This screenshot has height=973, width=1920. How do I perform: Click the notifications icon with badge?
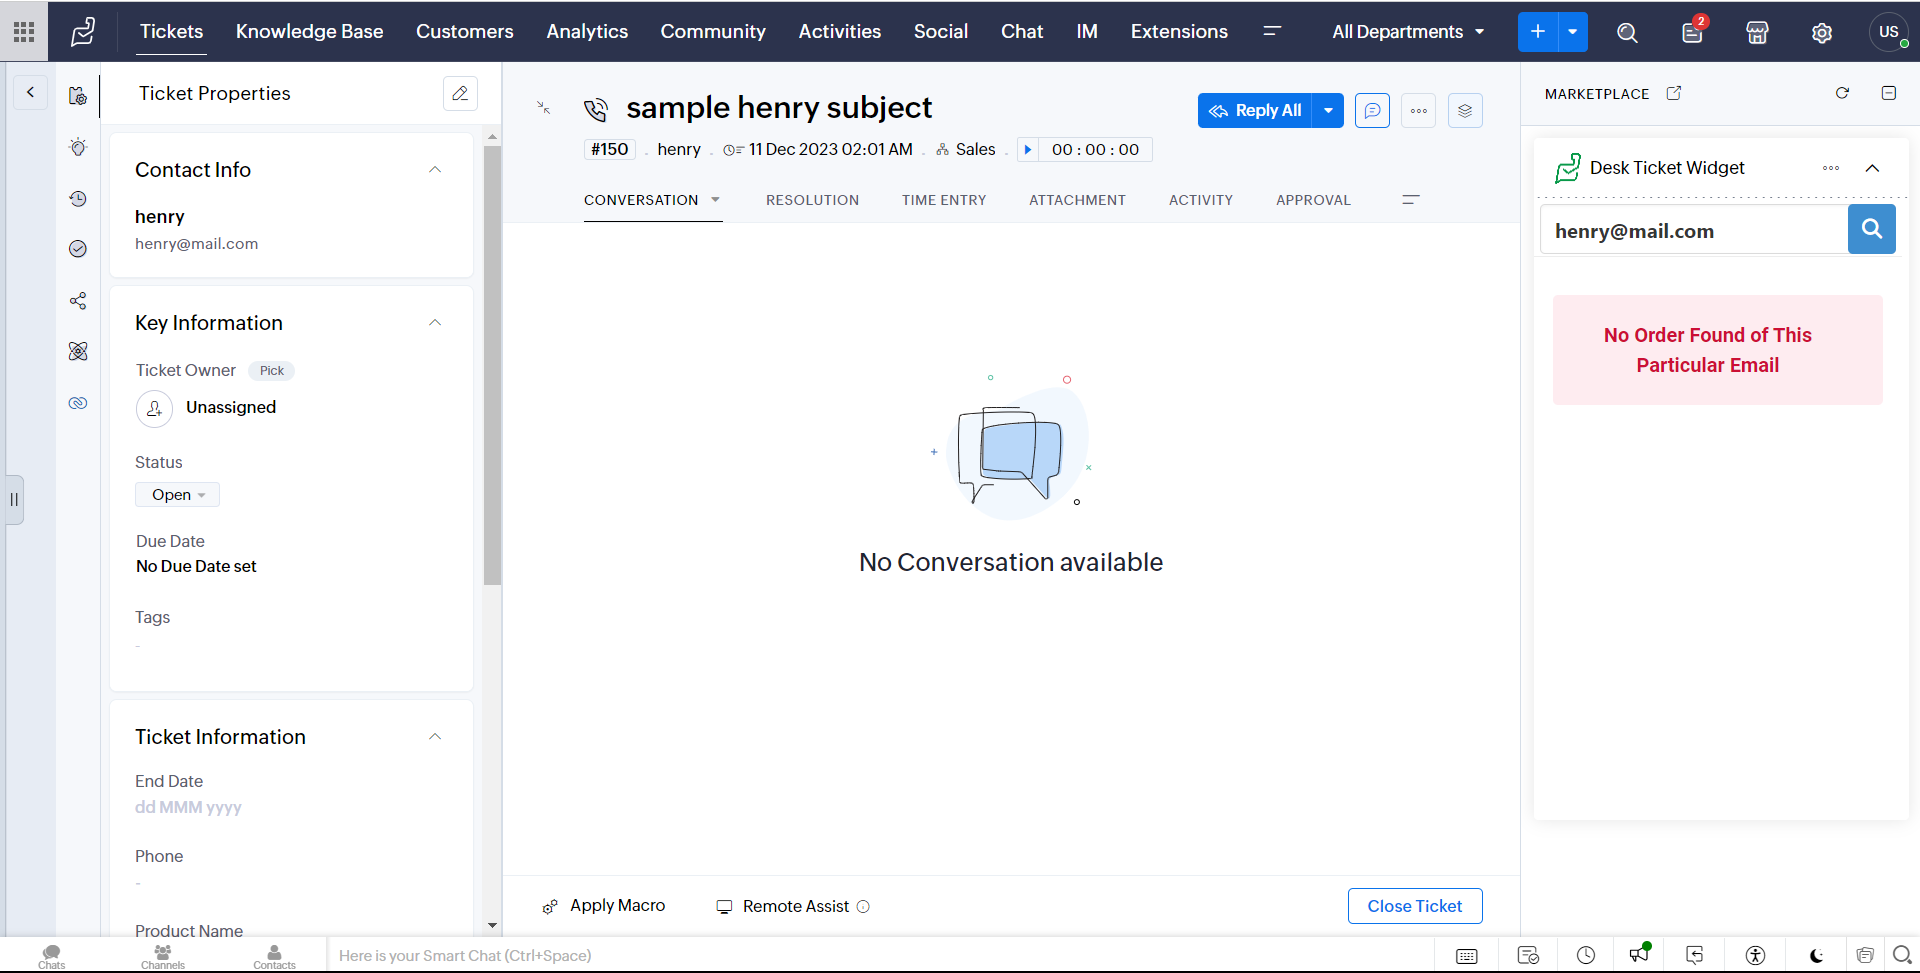pyautogui.click(x=1692, y=33)
